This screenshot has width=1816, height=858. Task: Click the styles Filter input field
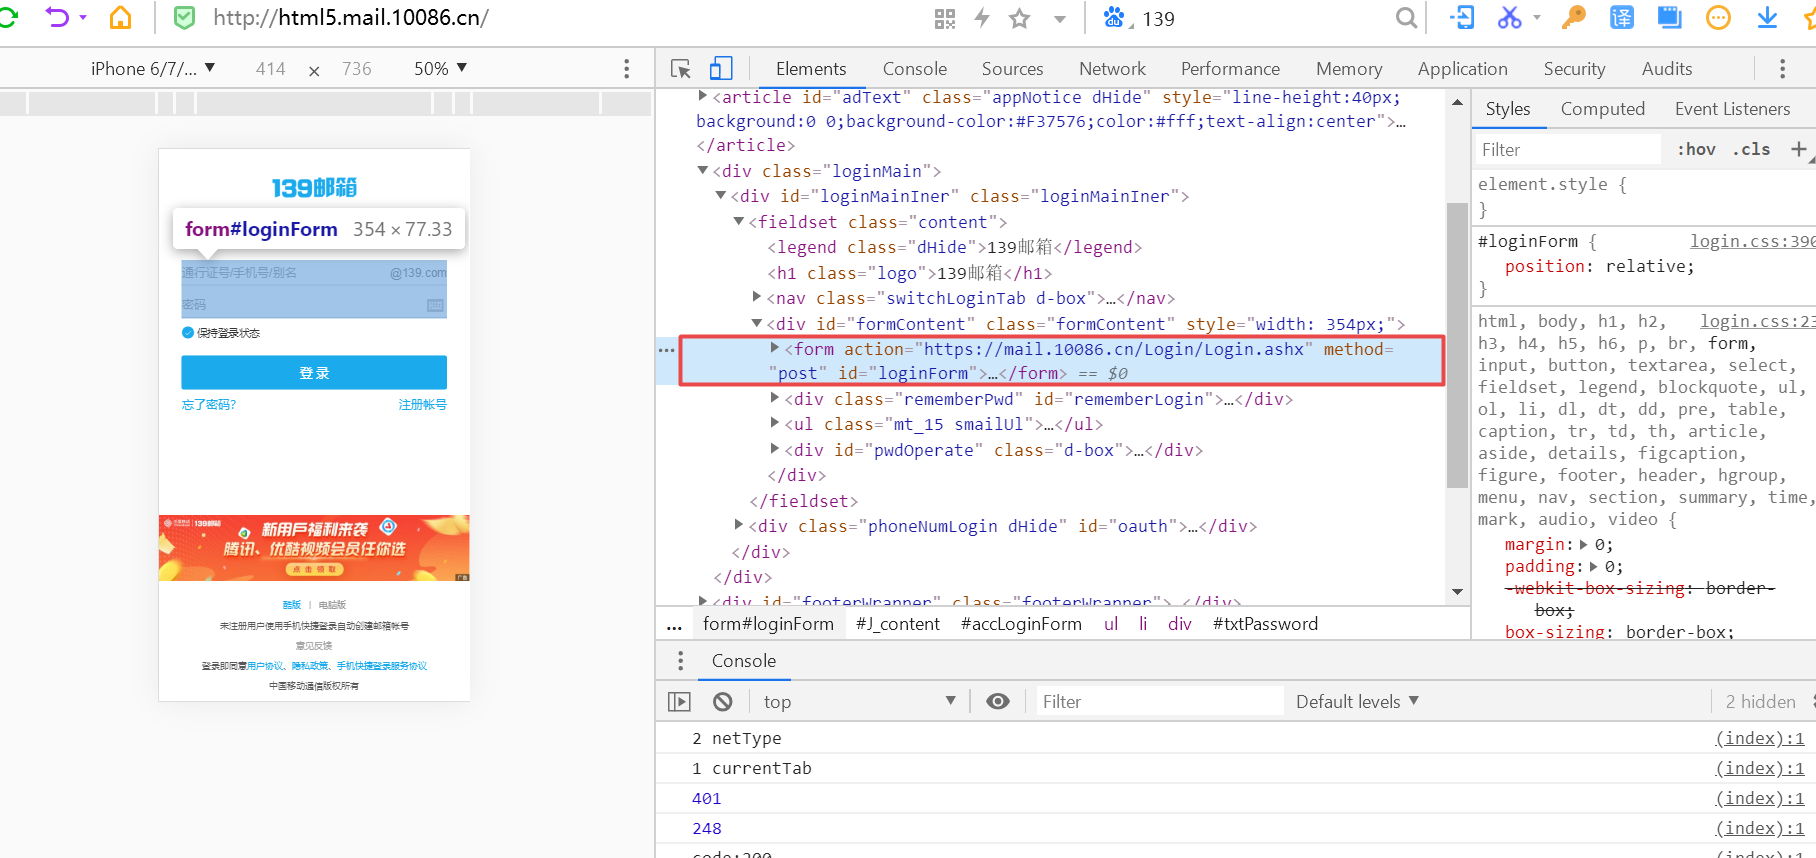1567,149
